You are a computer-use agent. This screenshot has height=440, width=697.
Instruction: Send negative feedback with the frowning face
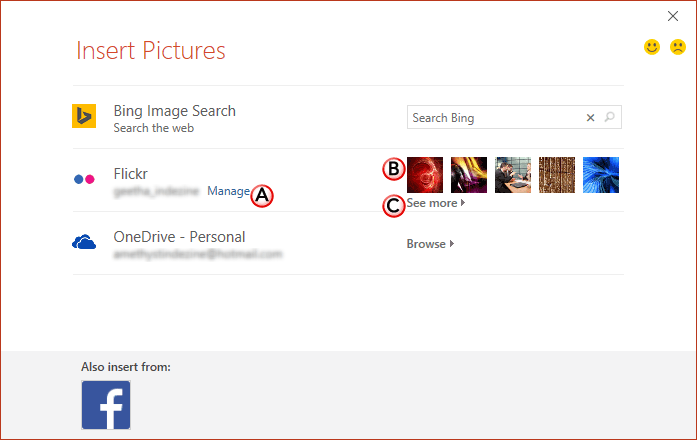[678, 47]
